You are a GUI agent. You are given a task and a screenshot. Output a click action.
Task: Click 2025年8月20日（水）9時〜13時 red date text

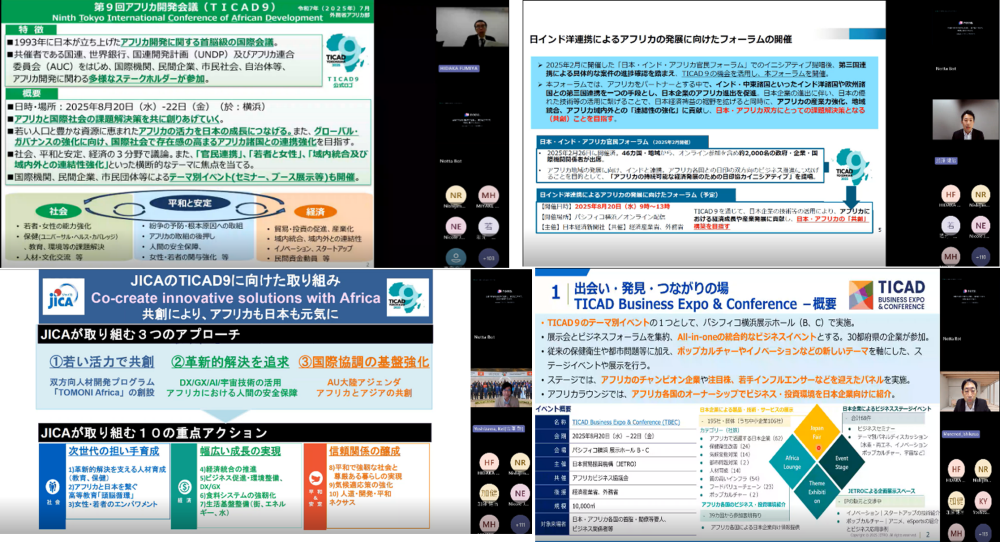tap(622, 207)
